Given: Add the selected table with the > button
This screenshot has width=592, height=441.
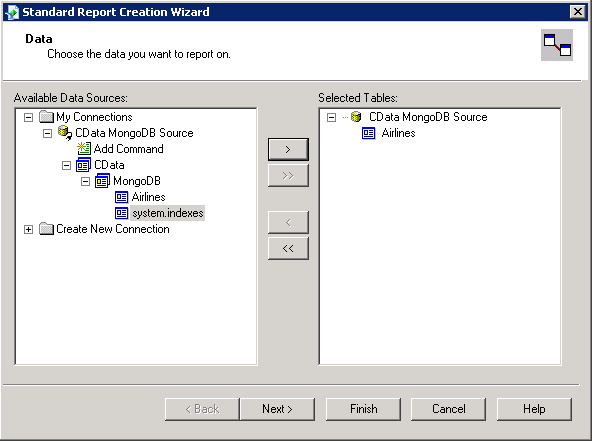Looking at the screenshot, I should [x=288, y=150].
